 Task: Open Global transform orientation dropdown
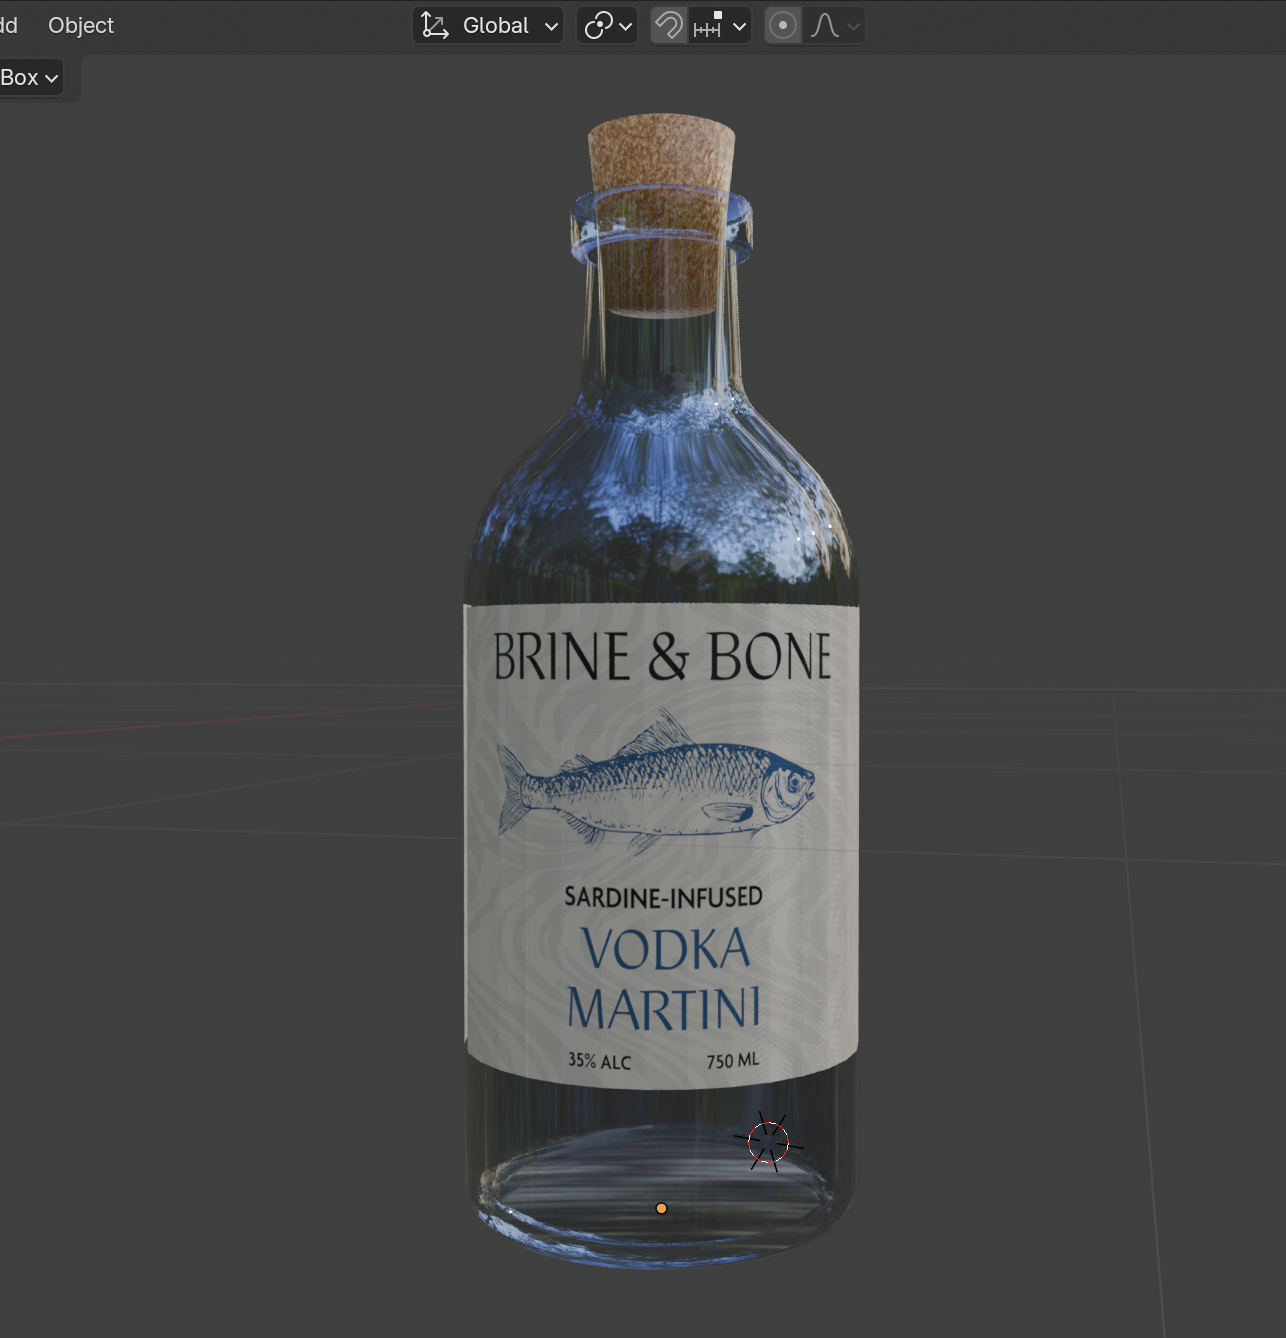(488, 25)
